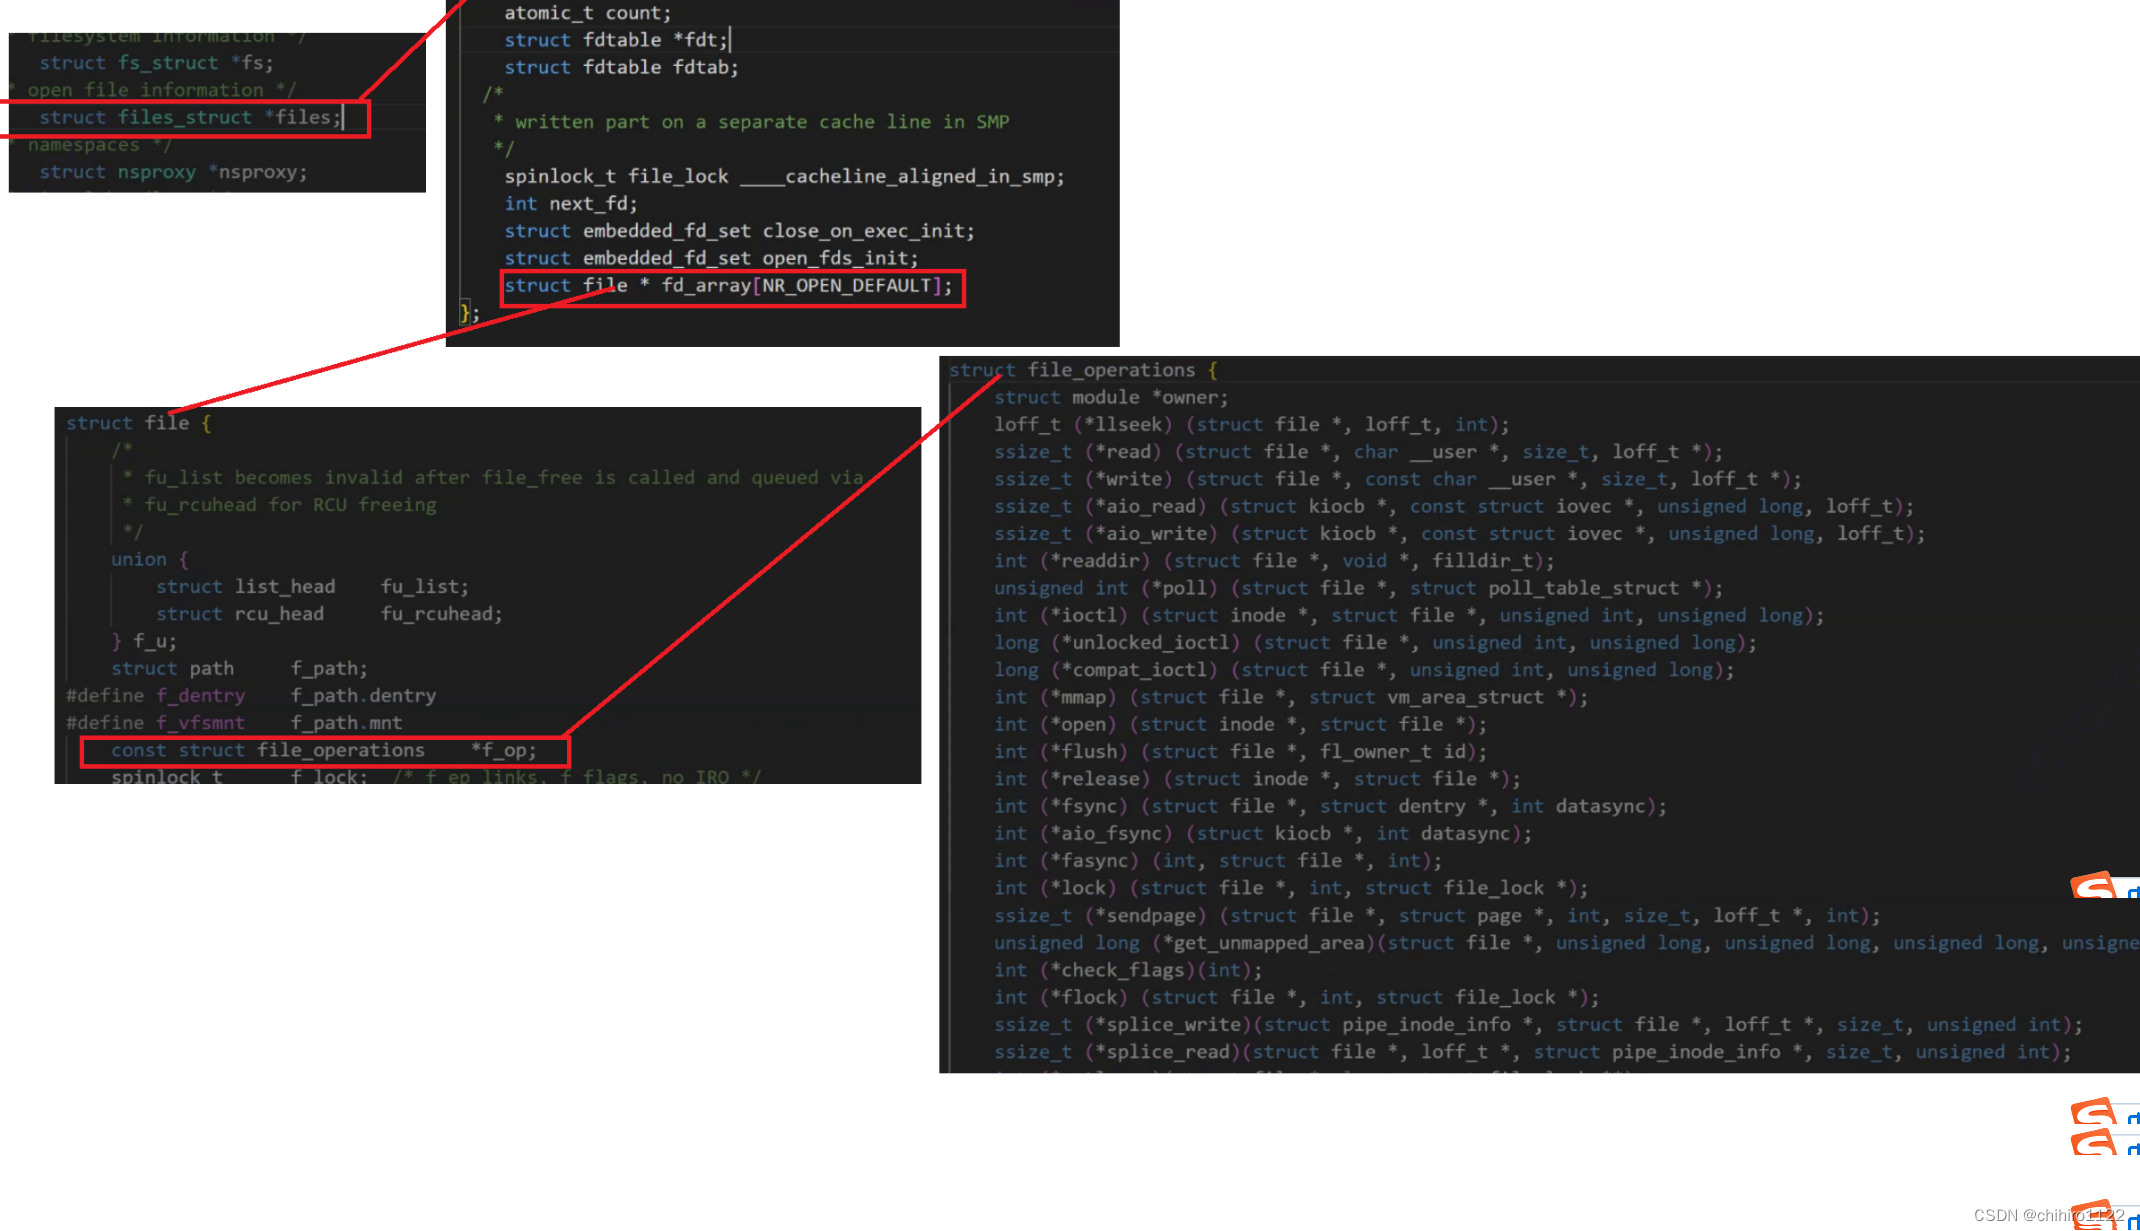Click the '(*compat_ioctl)' function pointer line
2140x1231 pixels.
[x=1364, y=670]
